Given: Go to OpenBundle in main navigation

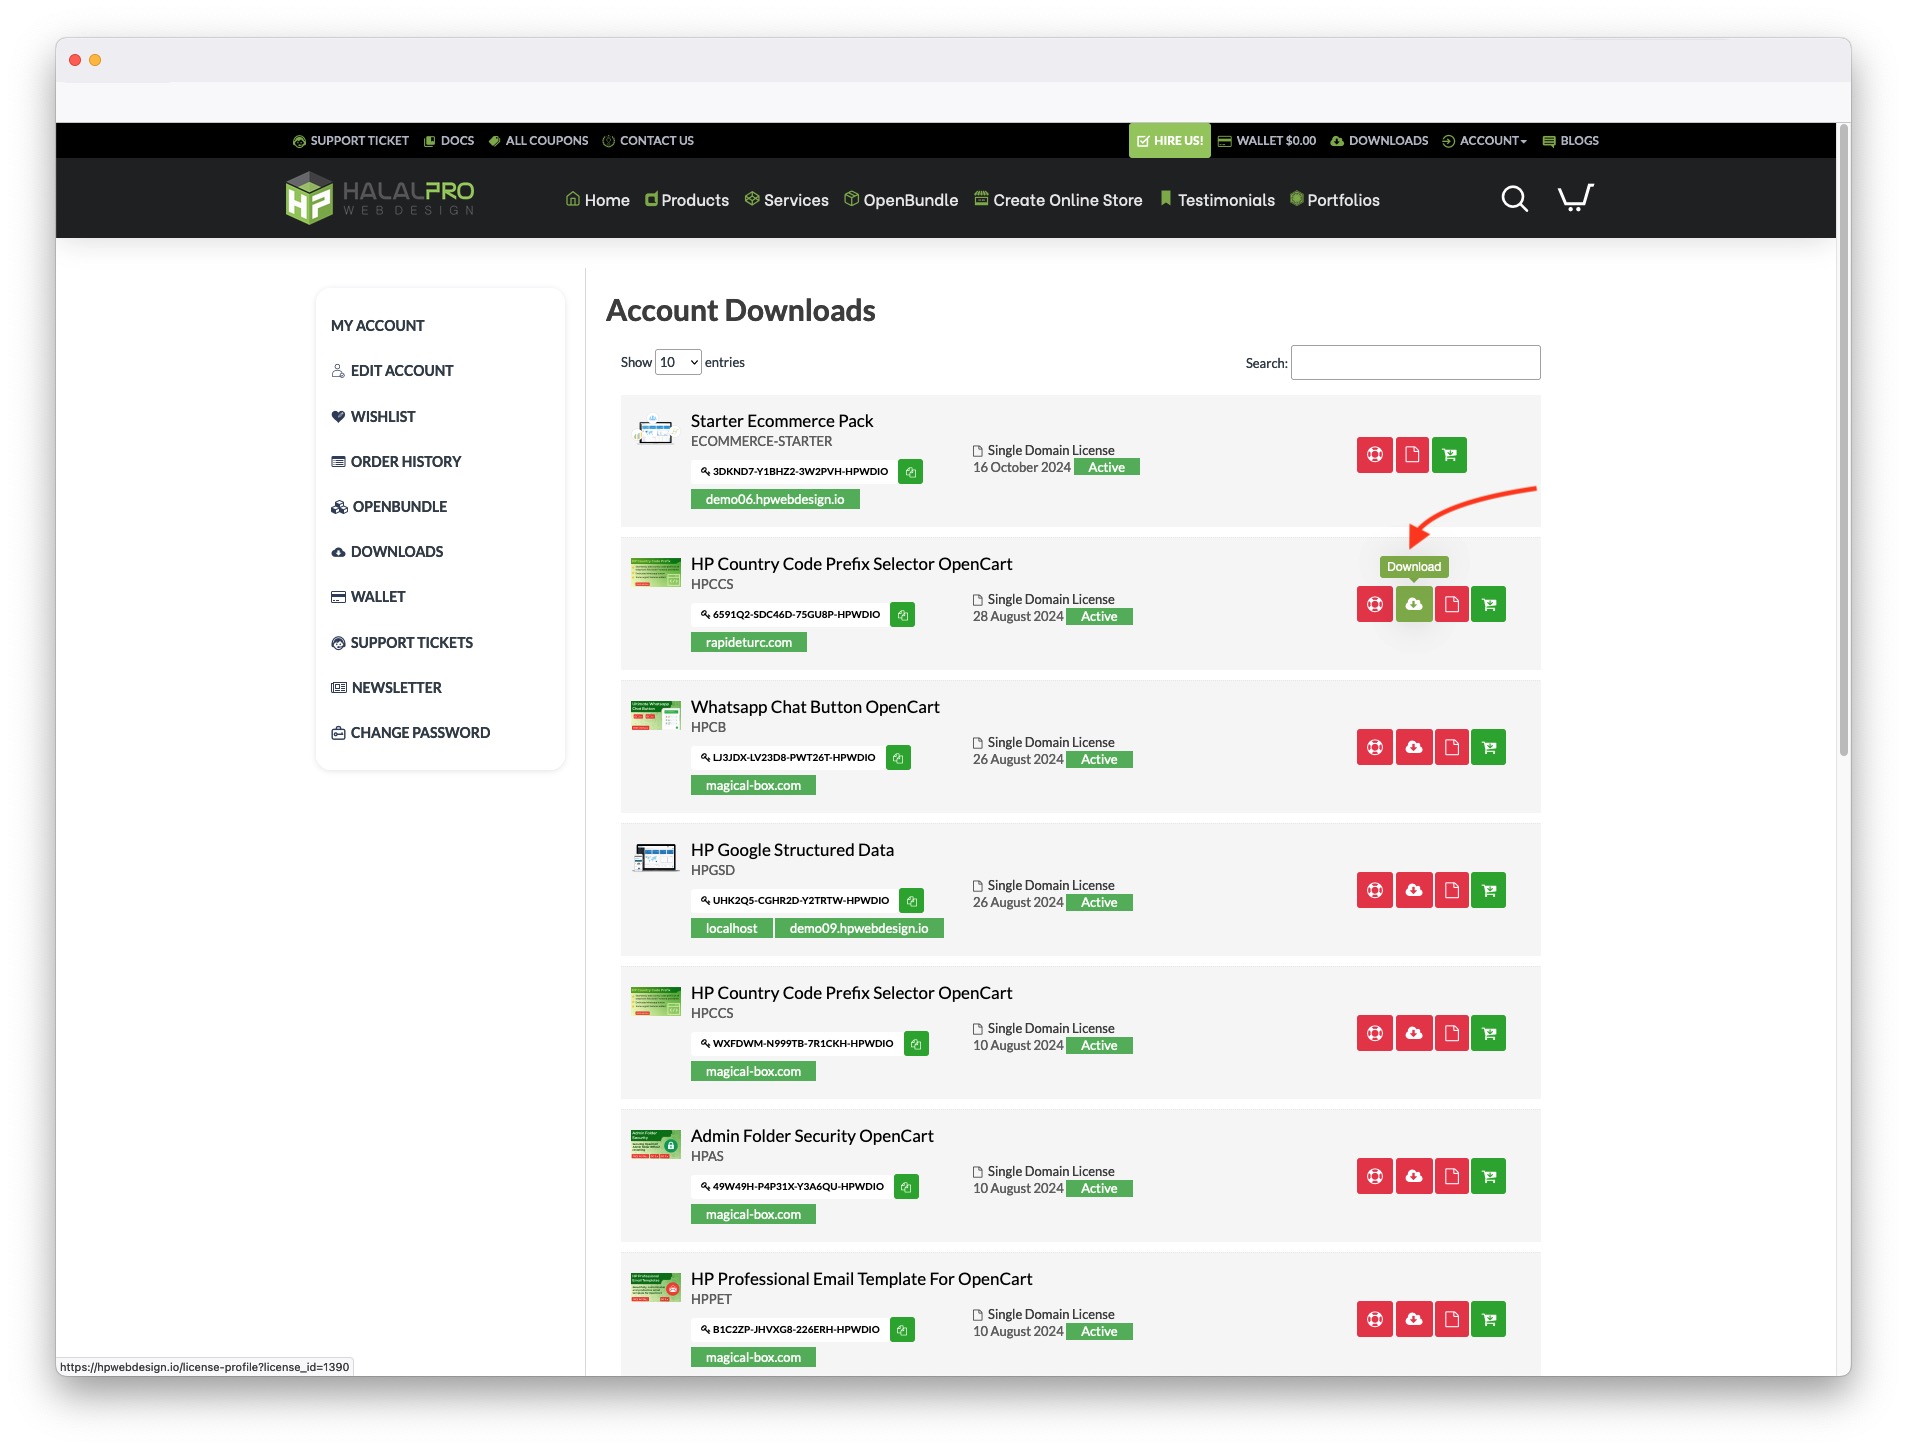Looking at the screenshot, I should [901, 200].
